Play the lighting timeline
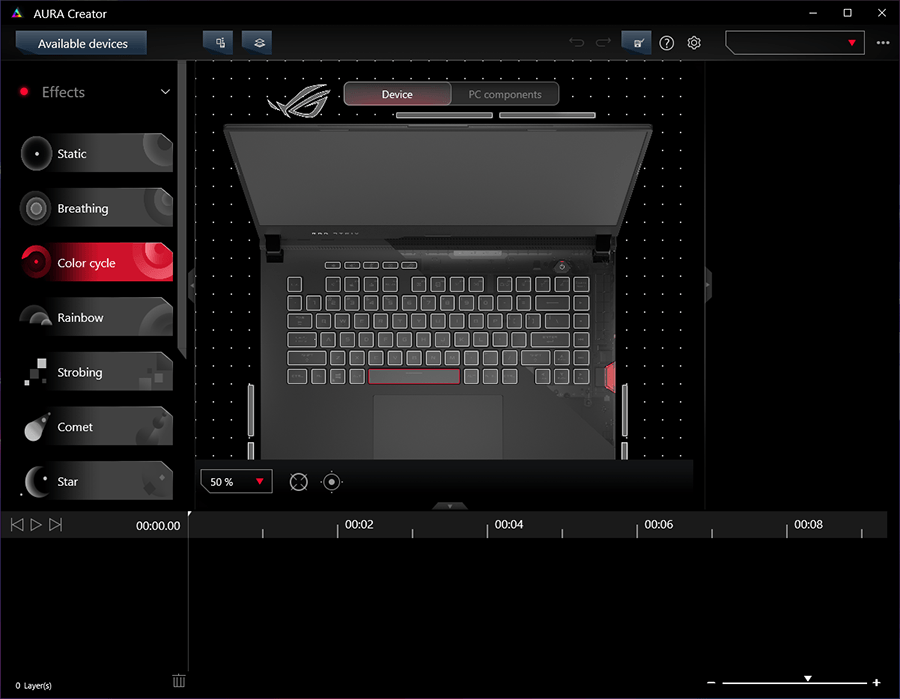This screenshot has width=900, height=699. tap(36, 525)
